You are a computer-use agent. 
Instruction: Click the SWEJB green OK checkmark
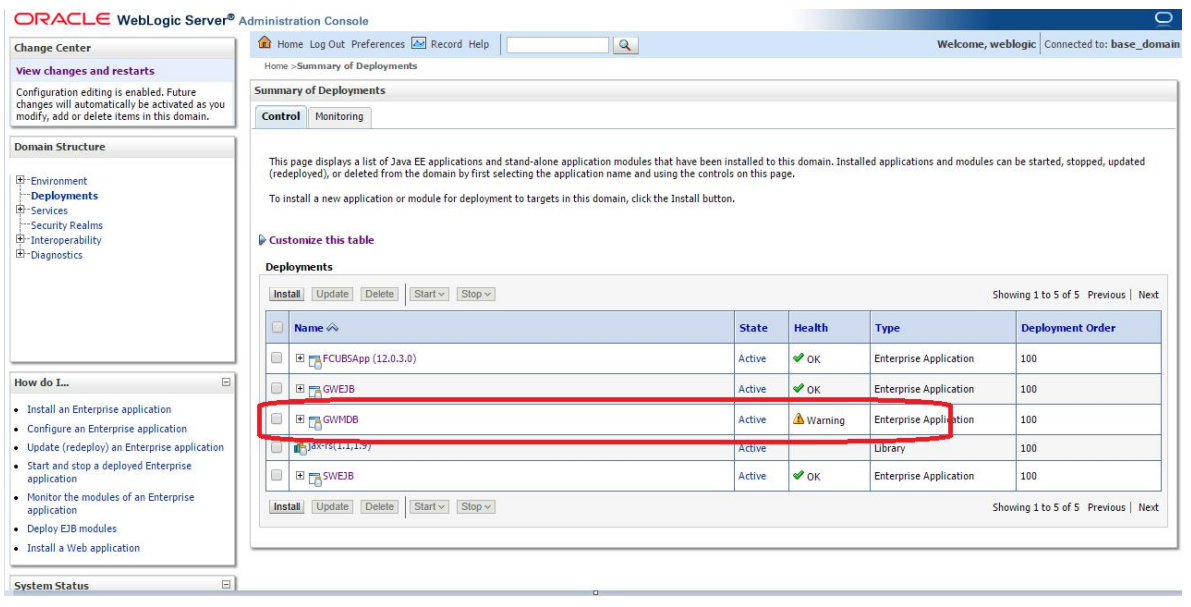(798, 475)
